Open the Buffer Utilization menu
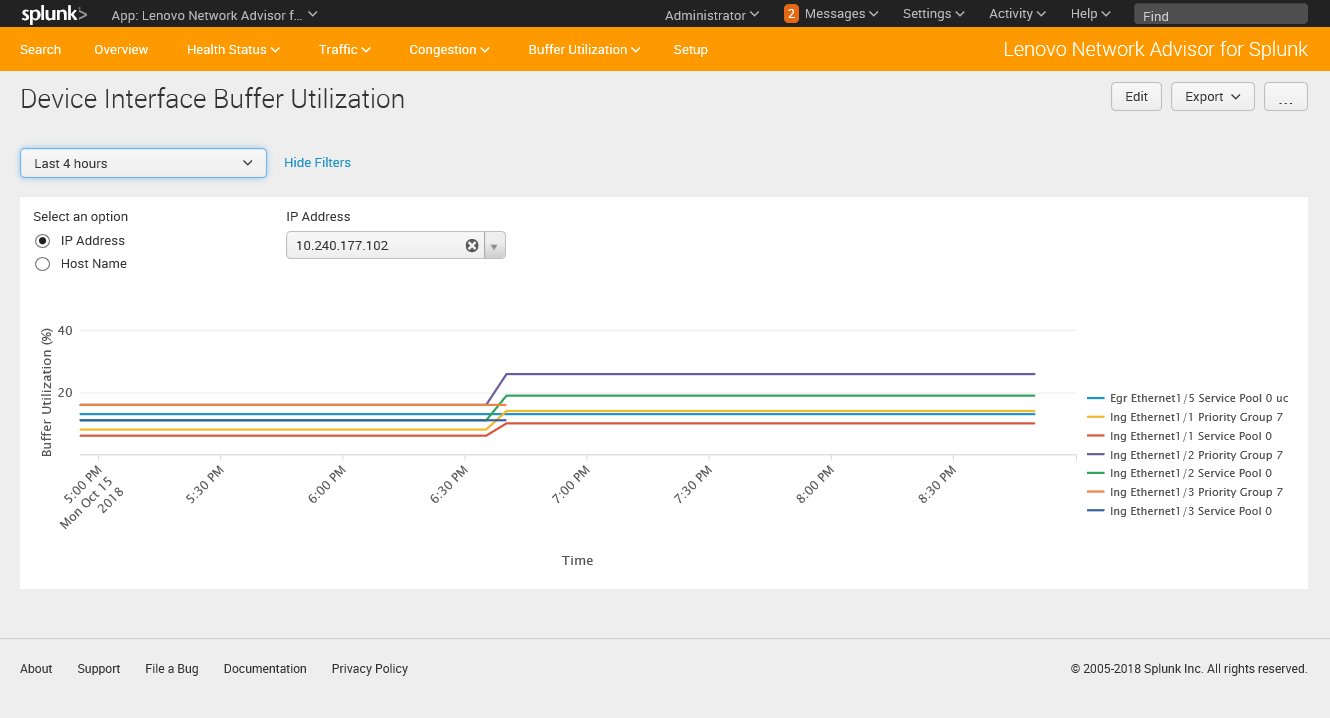The height and width of the screenshot is (718, 1330). click(584, 49)
